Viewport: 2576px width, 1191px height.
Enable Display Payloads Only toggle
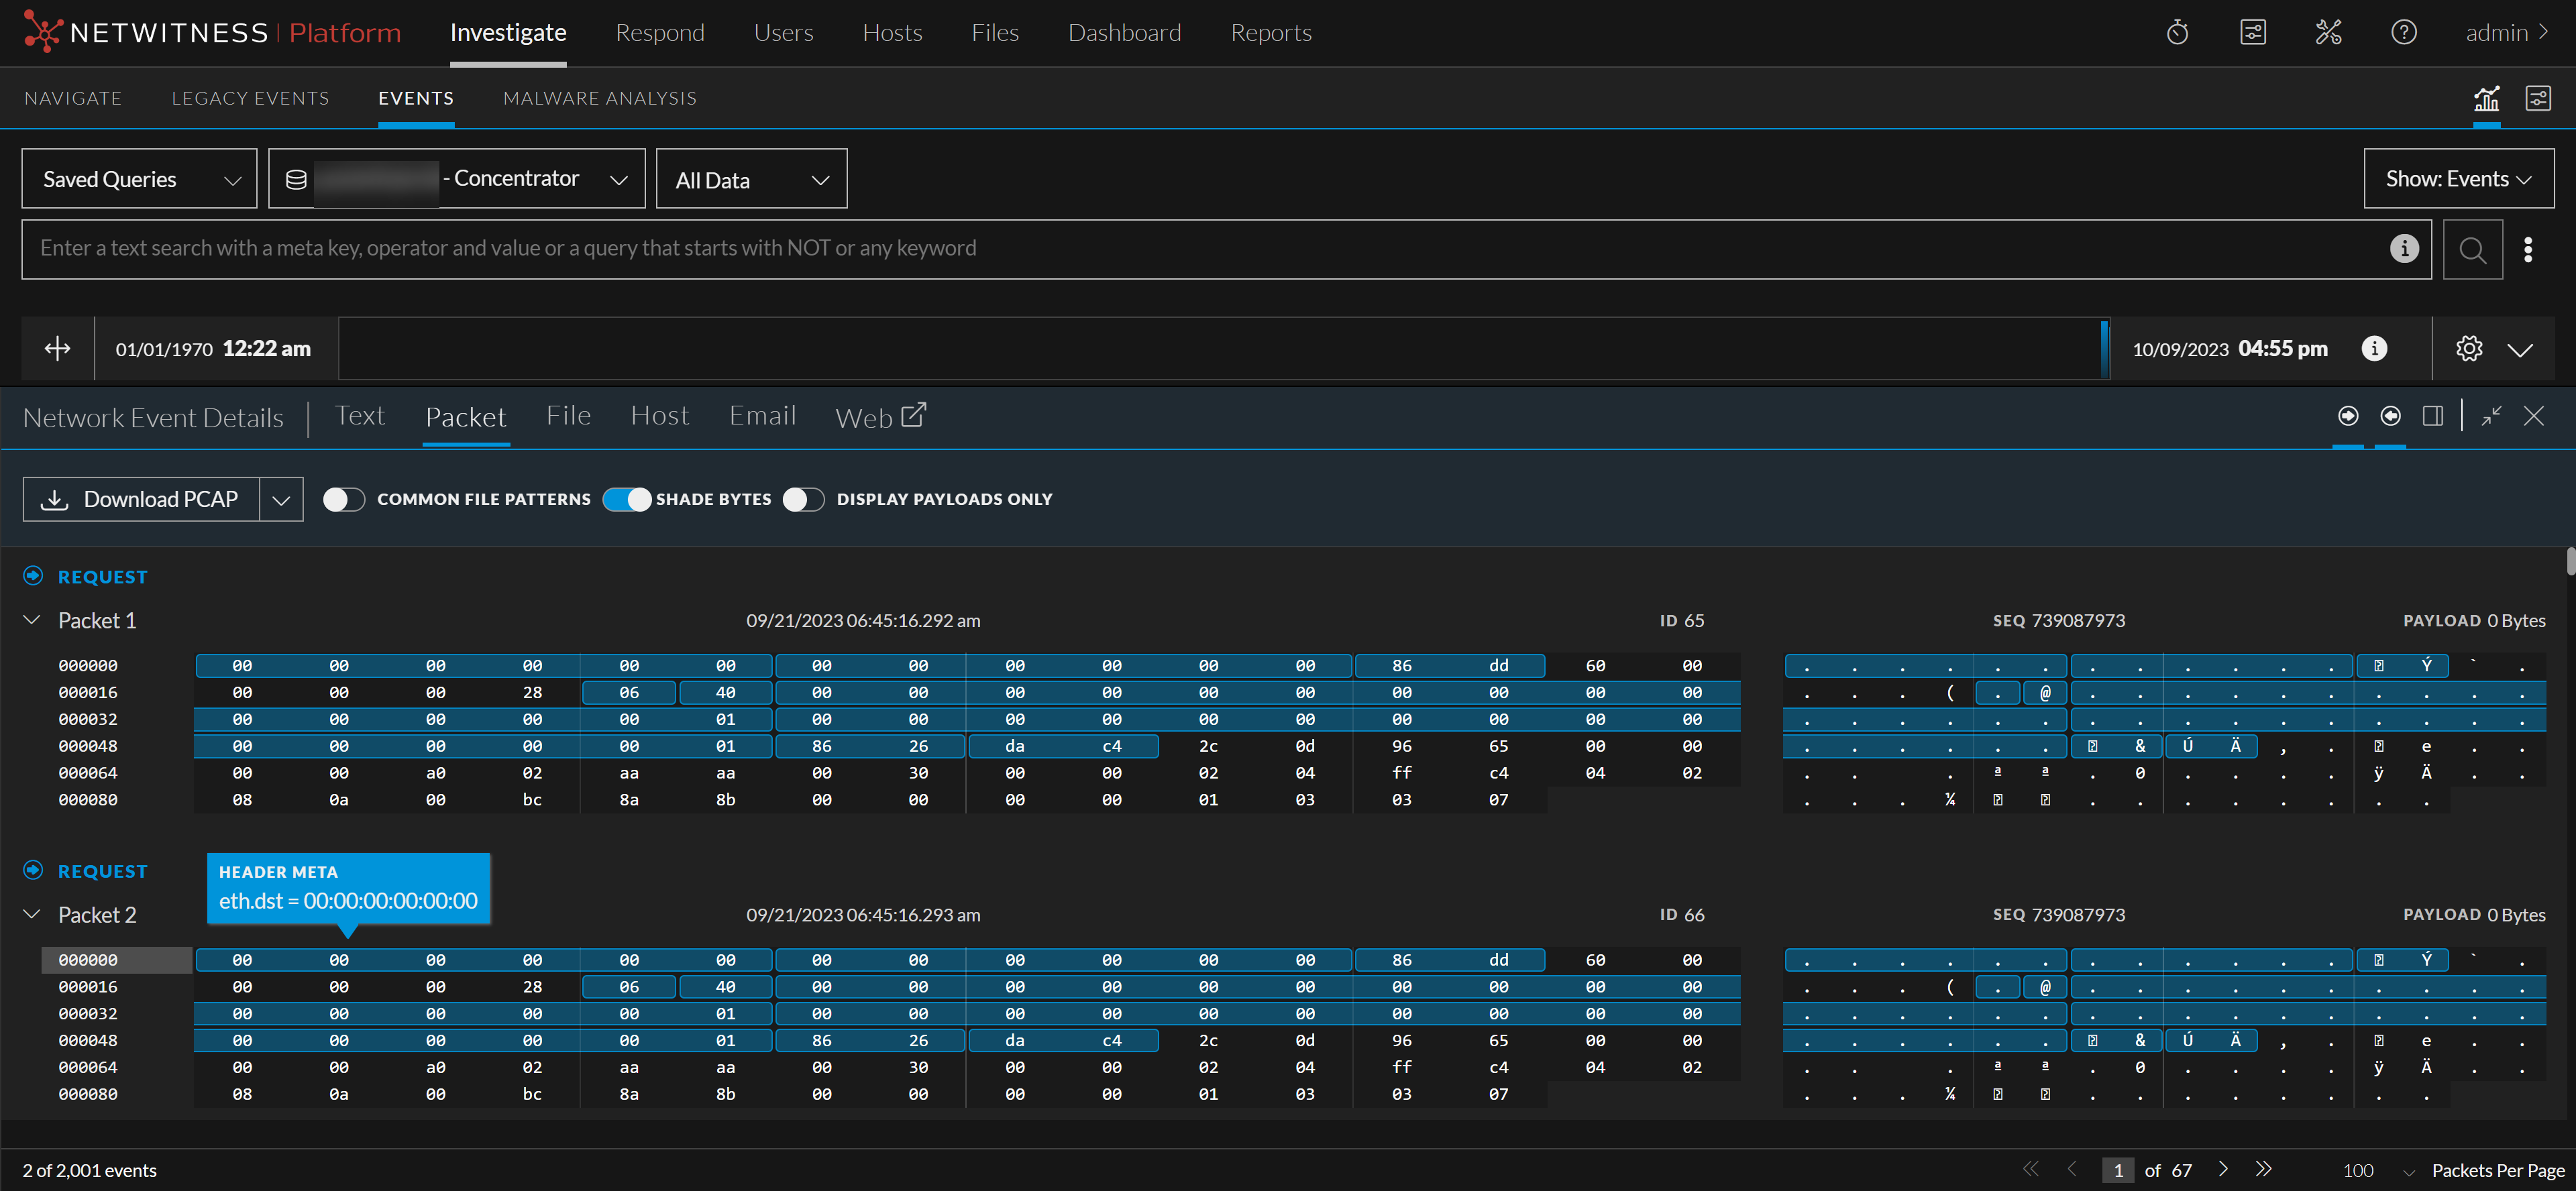point(803,499)
